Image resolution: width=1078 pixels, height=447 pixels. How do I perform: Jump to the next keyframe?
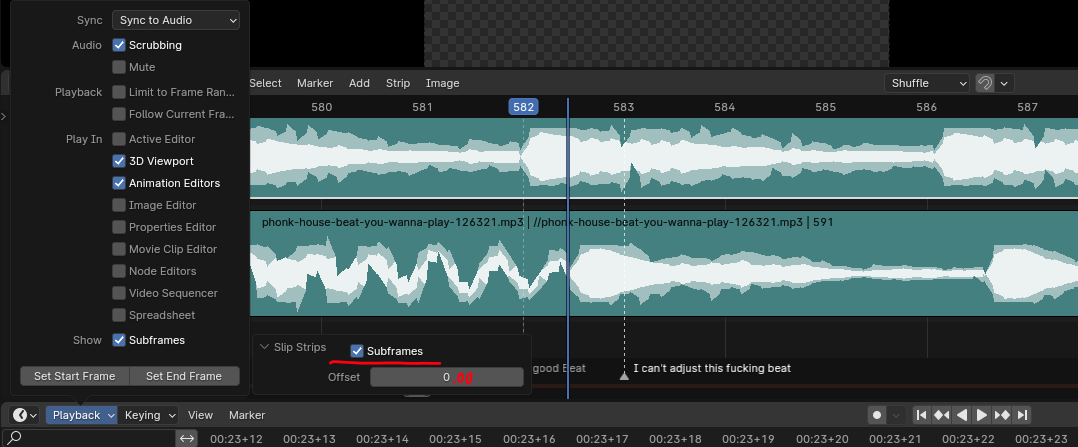click(1002, 415)
